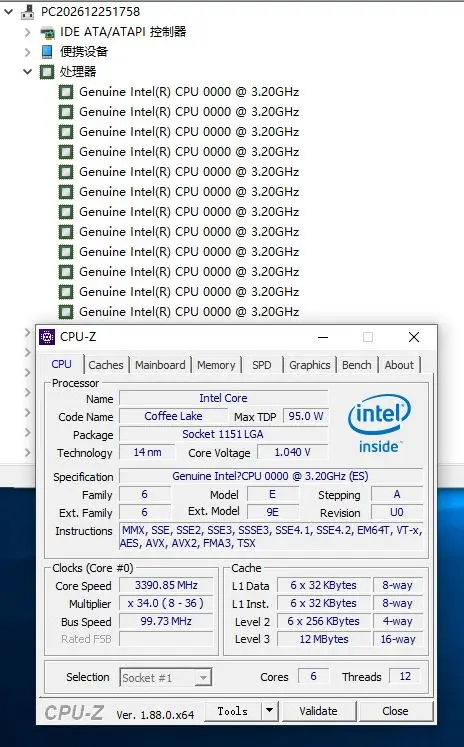
Task: Click the Stepping value A
Action: click(397, 494)
